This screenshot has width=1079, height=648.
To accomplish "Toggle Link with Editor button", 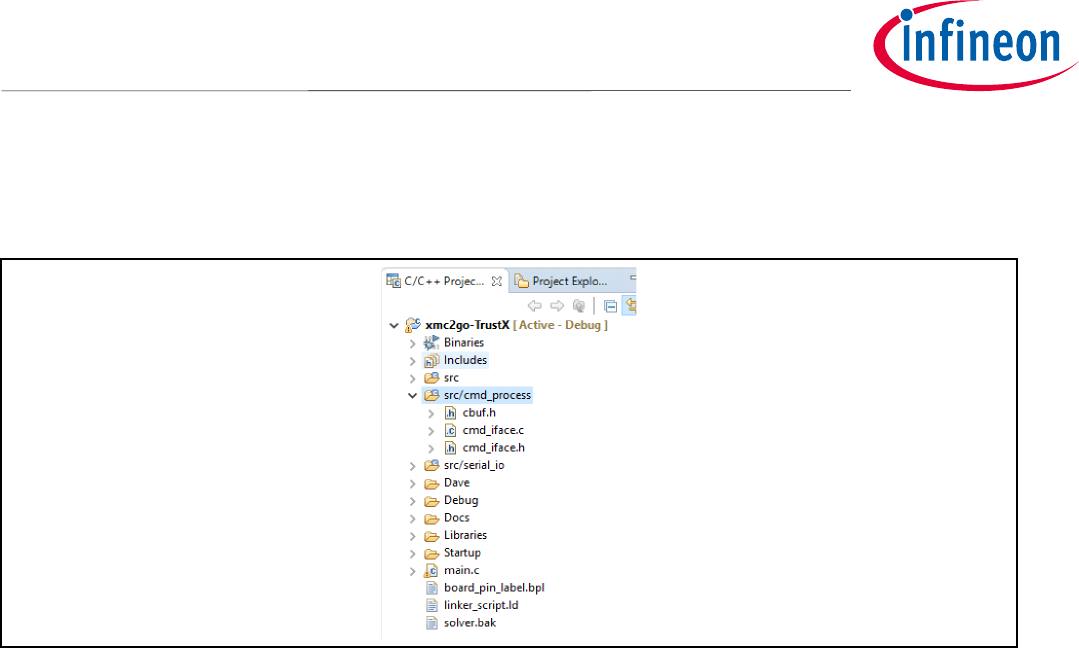I will (630, 305).
